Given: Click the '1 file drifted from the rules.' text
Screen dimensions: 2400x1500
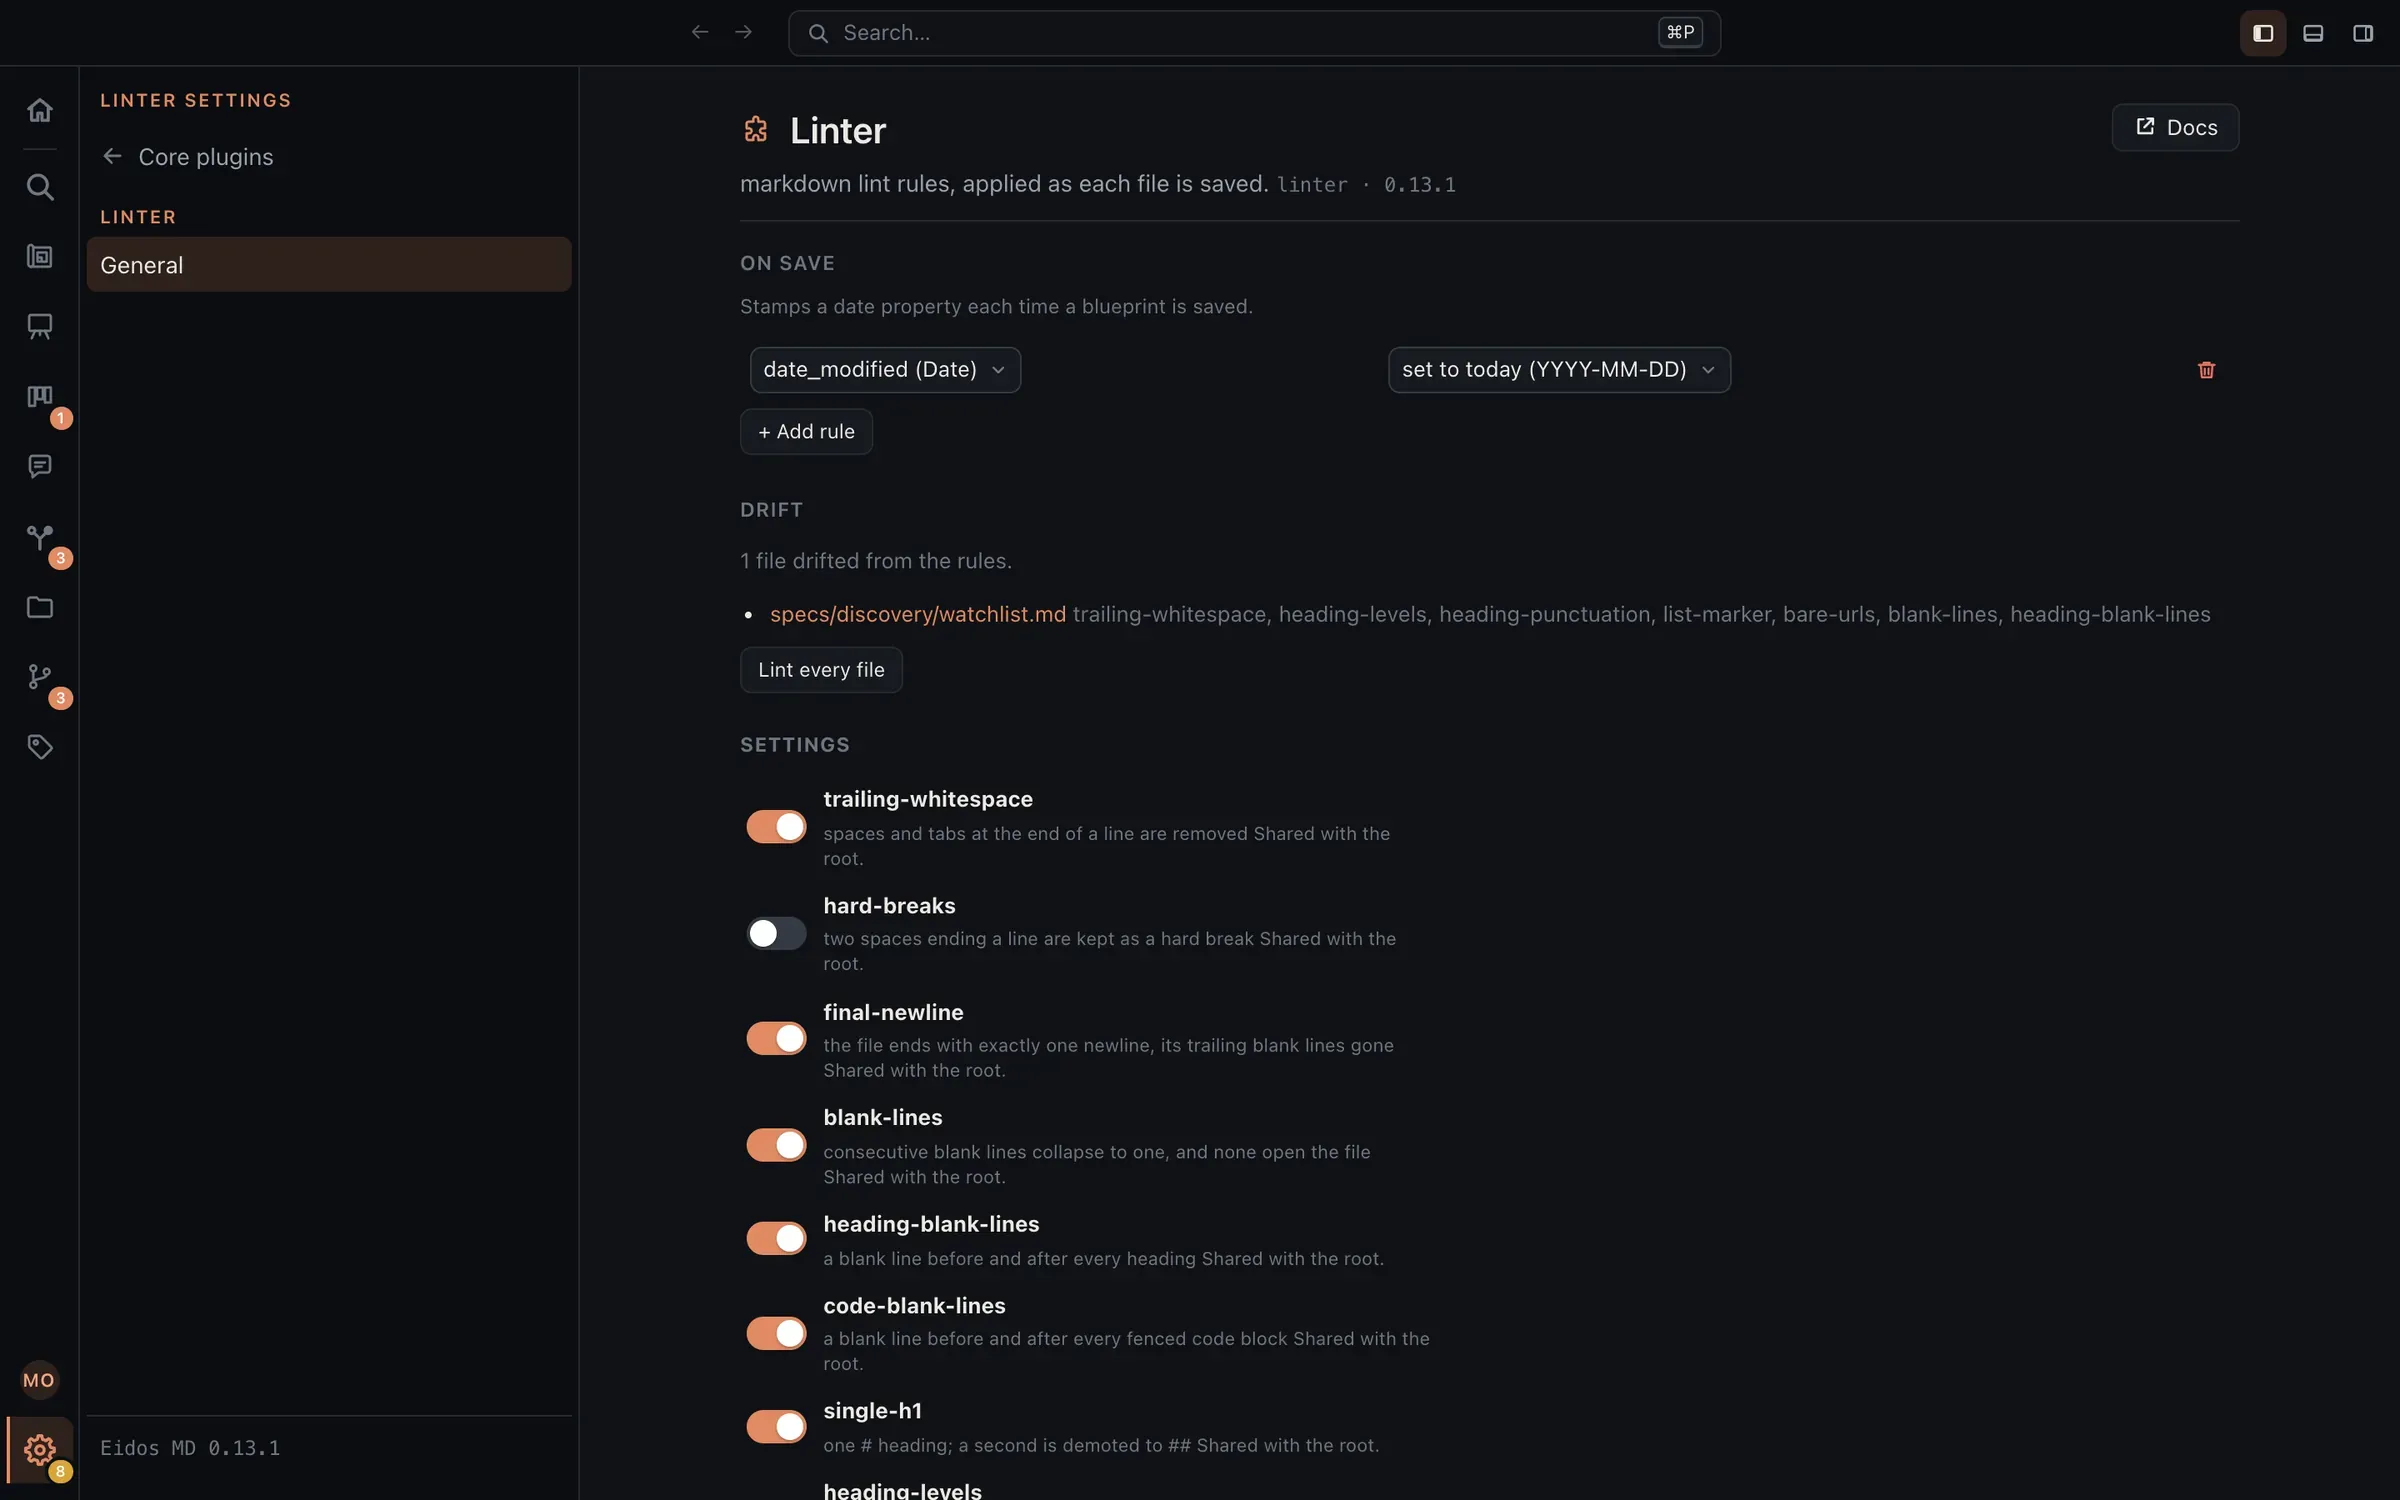Looking at the screenshot, I should [876, 561].
